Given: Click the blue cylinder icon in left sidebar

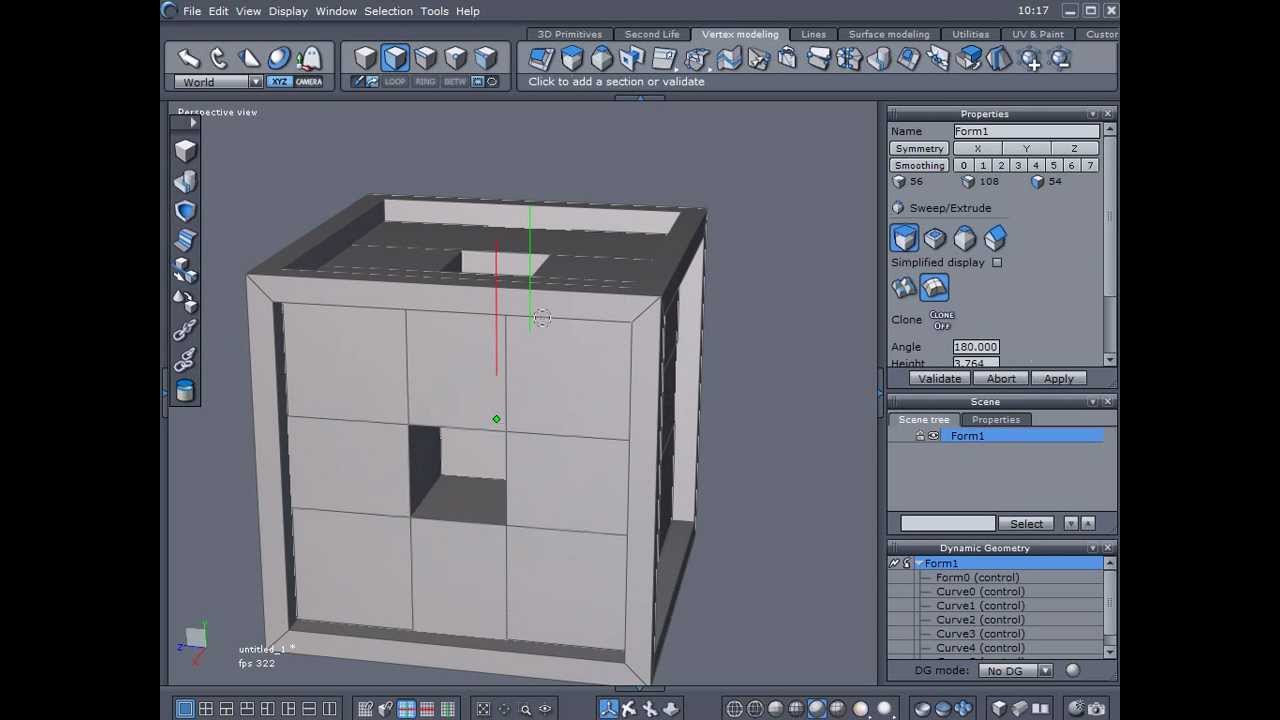Looking at the screenshot, I should click(185, 391).
